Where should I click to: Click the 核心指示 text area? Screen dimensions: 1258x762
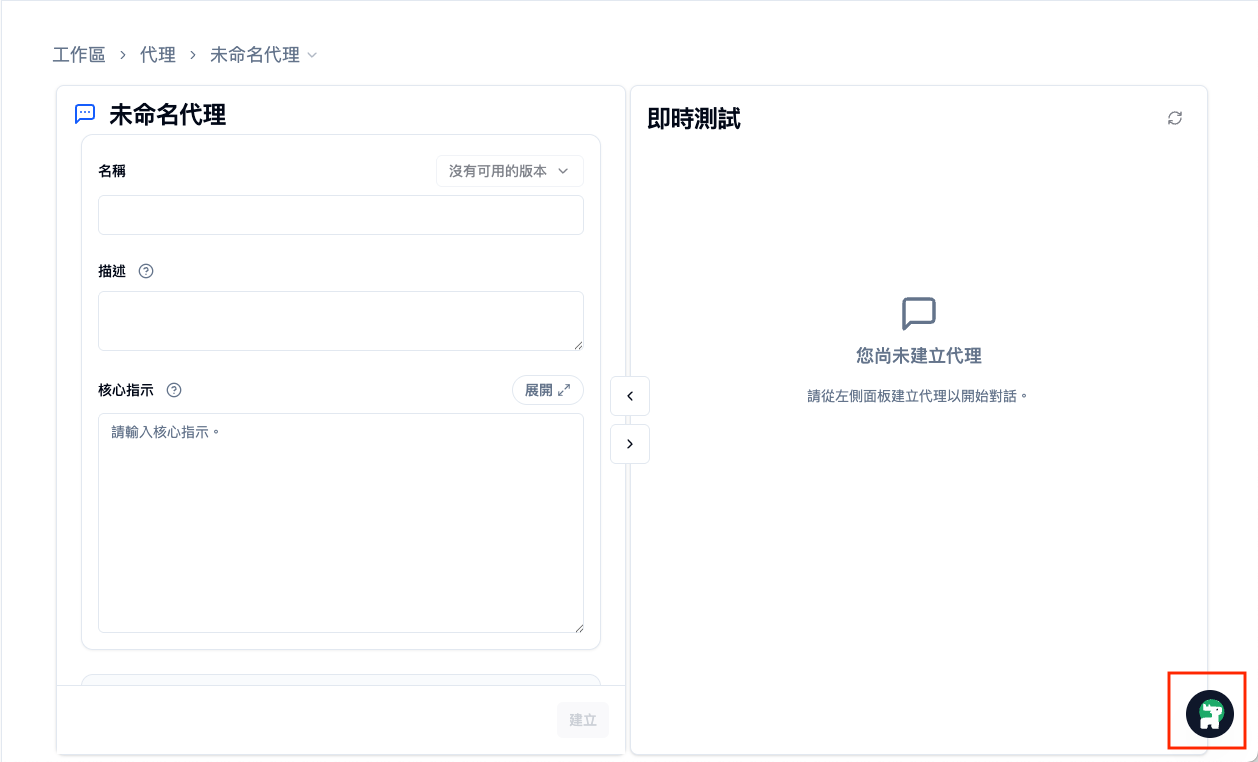[340, 522]
